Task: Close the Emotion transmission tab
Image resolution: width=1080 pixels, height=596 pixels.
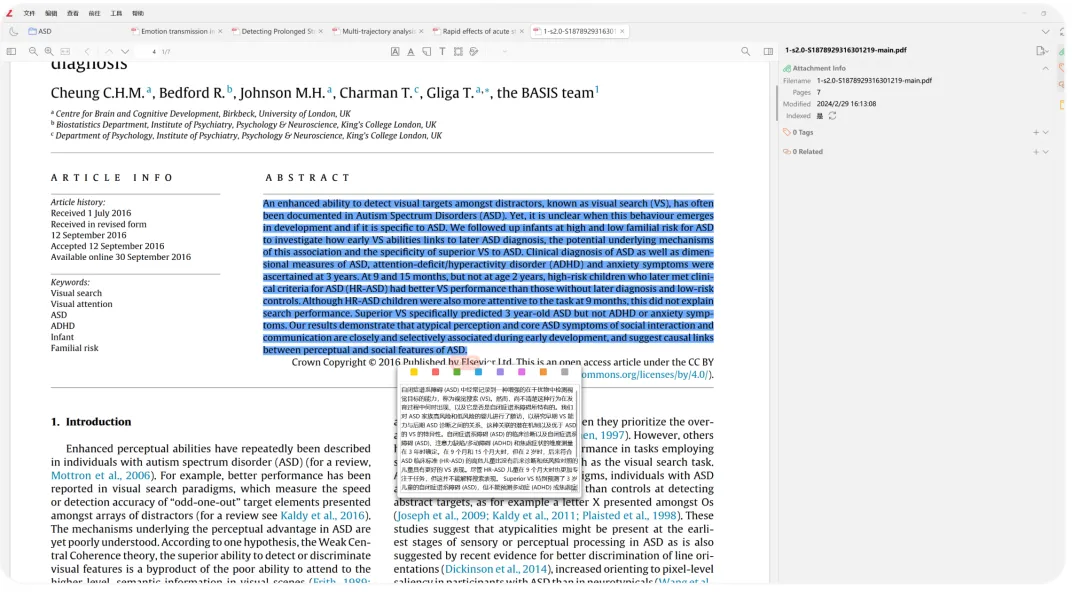Action: 220,31
